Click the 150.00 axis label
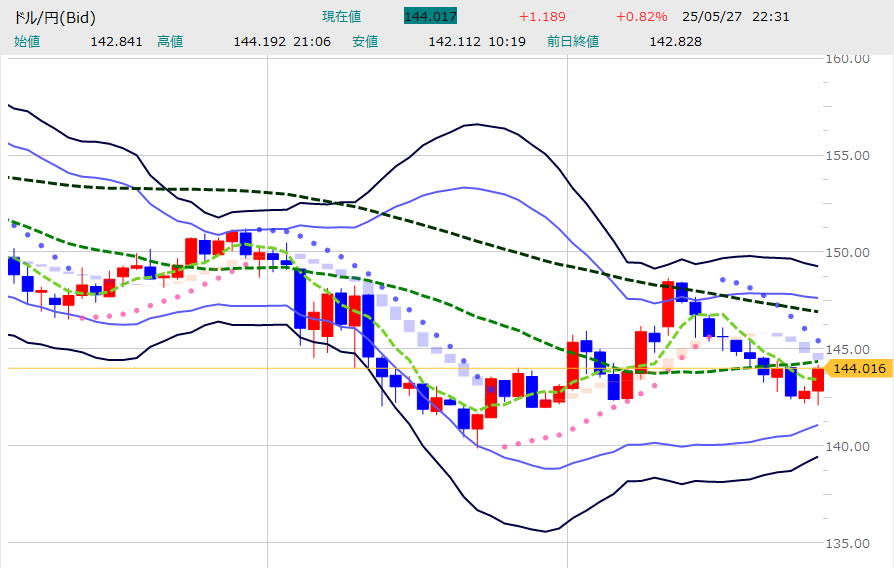 848,253
